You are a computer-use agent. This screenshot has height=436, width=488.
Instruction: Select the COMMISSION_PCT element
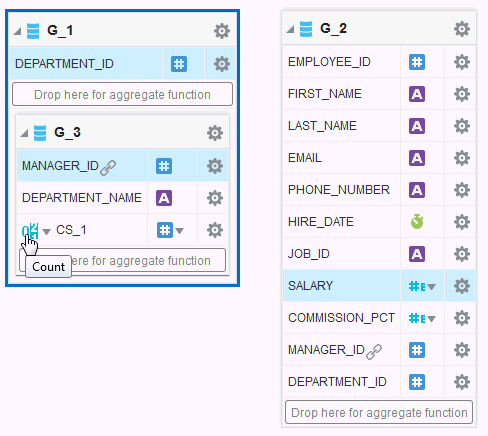tap(341, 318)
